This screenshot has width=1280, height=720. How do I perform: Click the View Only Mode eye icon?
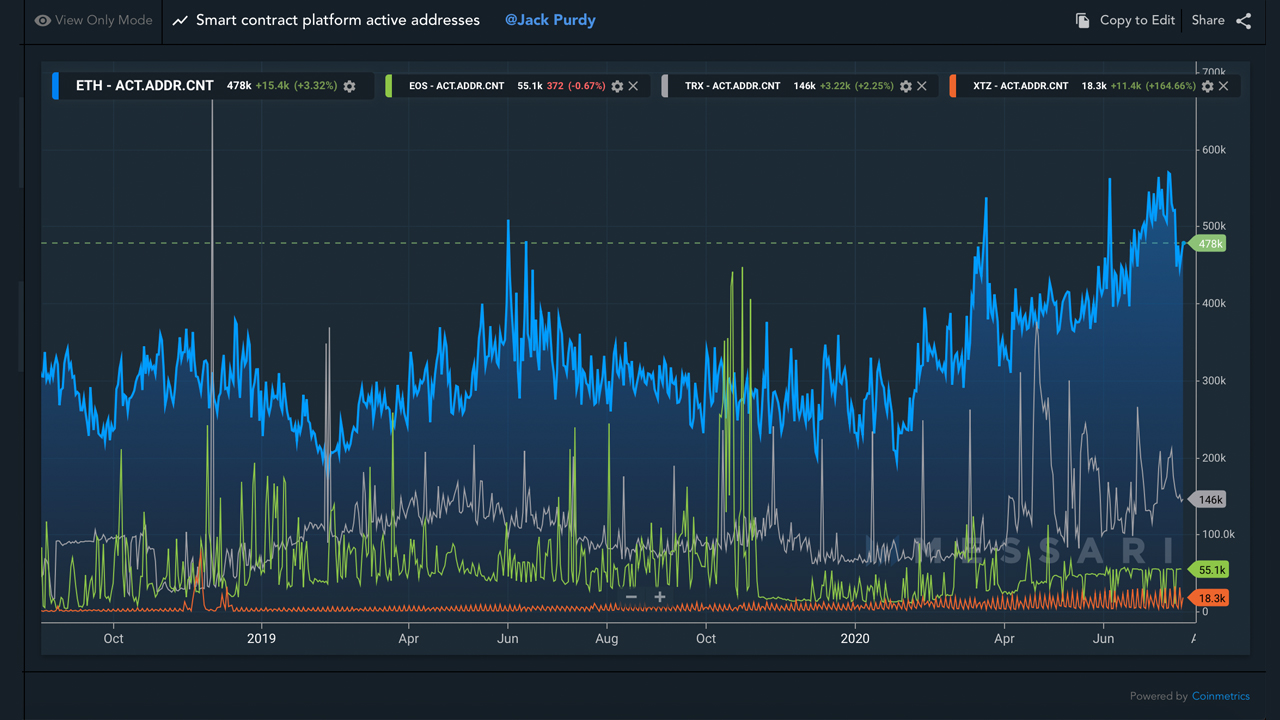pos(42,20)
